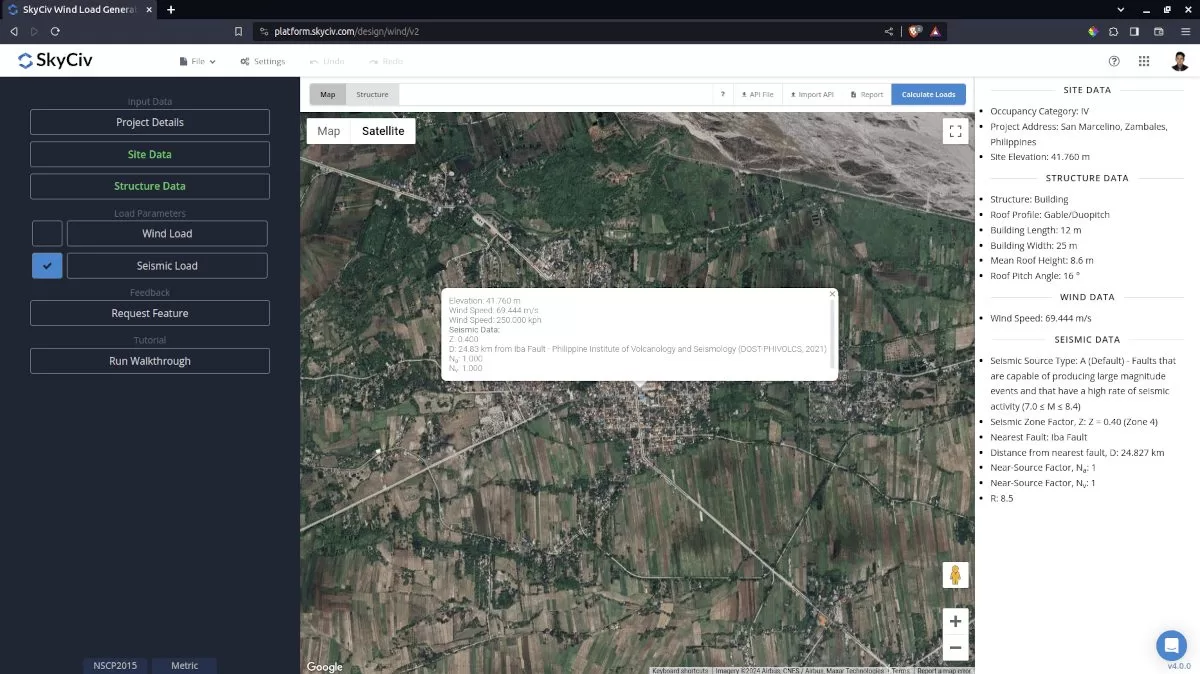Close the elevation info popup
Screen dimensions: 1200x674
pos(831,293)
